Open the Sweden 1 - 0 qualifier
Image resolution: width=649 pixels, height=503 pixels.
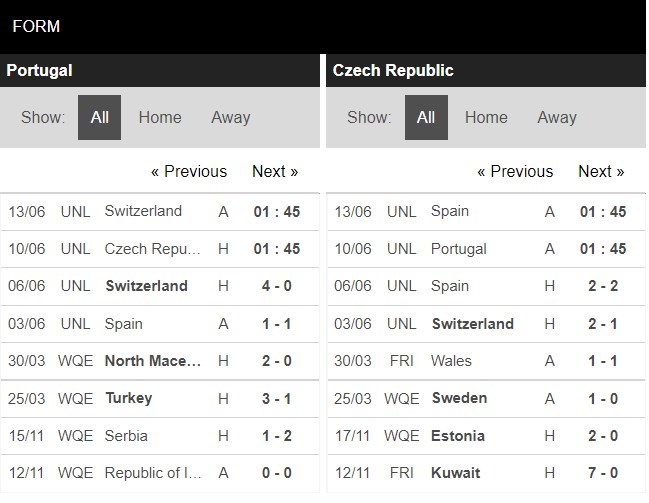[486, 399]
